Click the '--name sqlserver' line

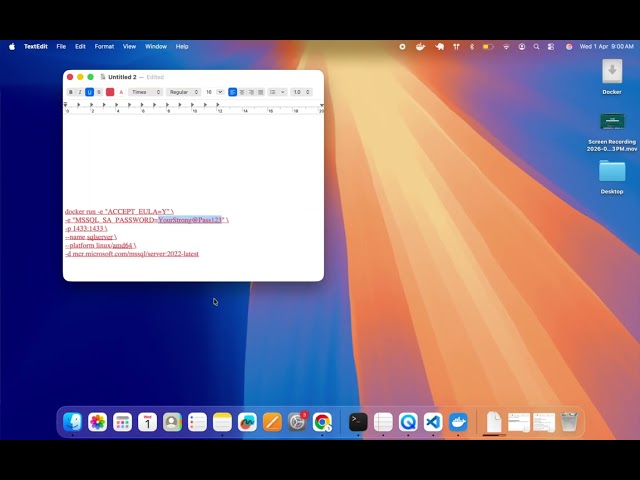coord(91,237)
